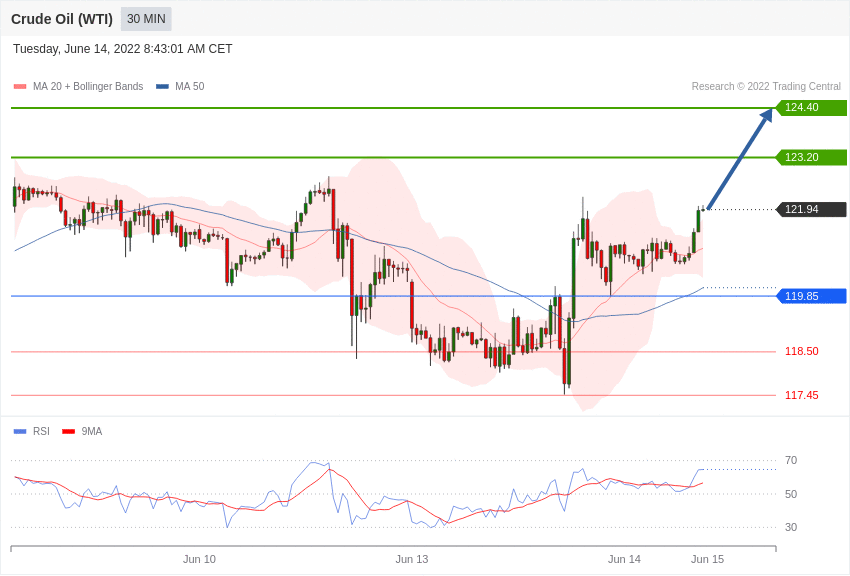Click the pink MA 20 legend swatch
This screenshot has width=850, height=576.
click(x=20, y=86)
